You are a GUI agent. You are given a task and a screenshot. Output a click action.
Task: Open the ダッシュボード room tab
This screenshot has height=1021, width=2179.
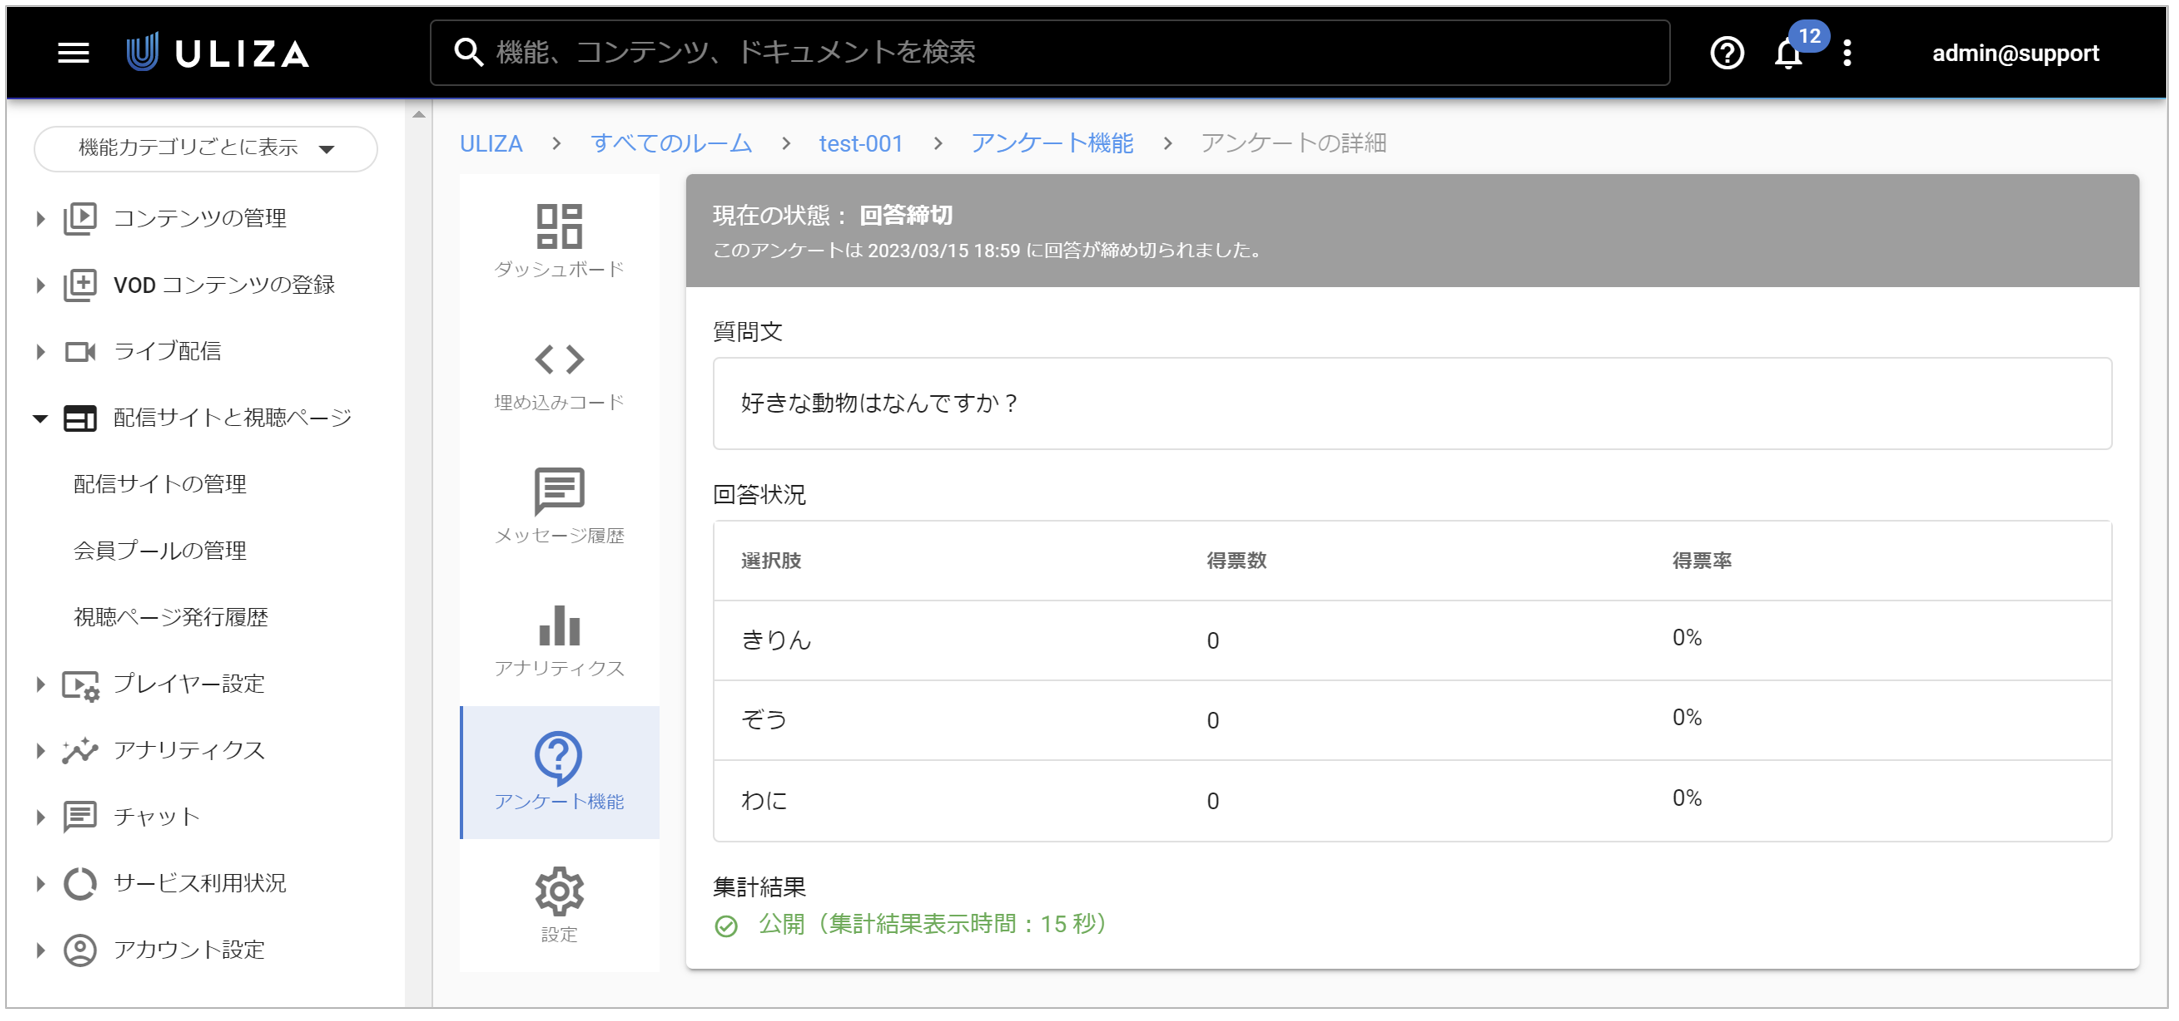559,241
